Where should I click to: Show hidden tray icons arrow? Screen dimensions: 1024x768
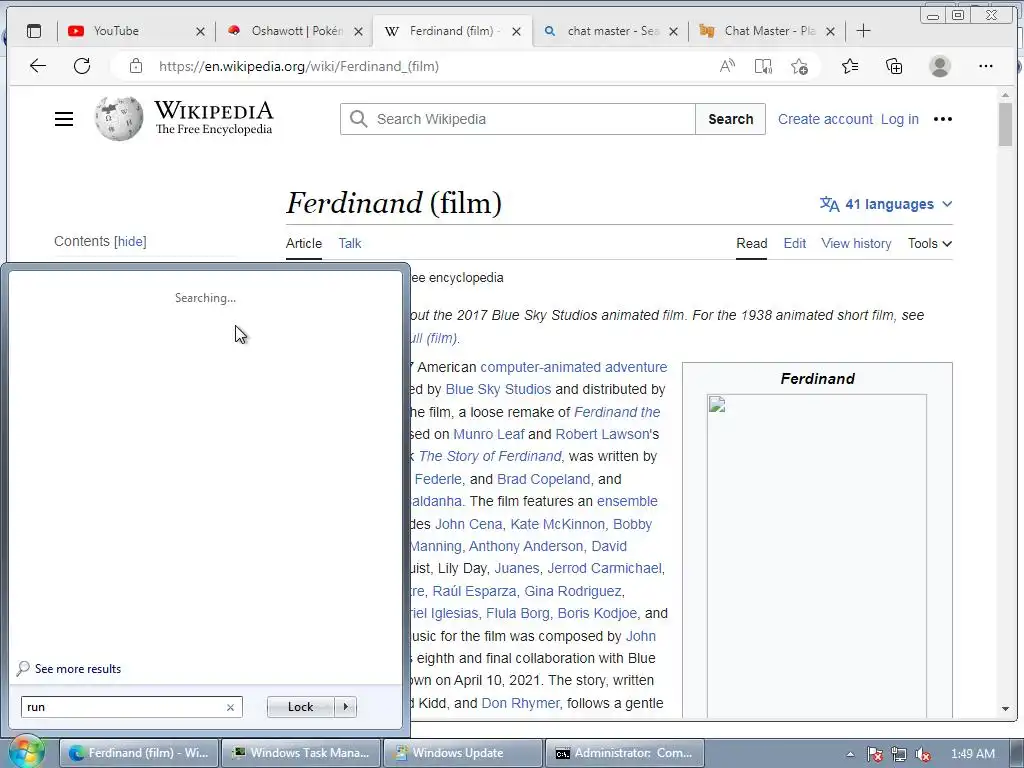[850, 754]
